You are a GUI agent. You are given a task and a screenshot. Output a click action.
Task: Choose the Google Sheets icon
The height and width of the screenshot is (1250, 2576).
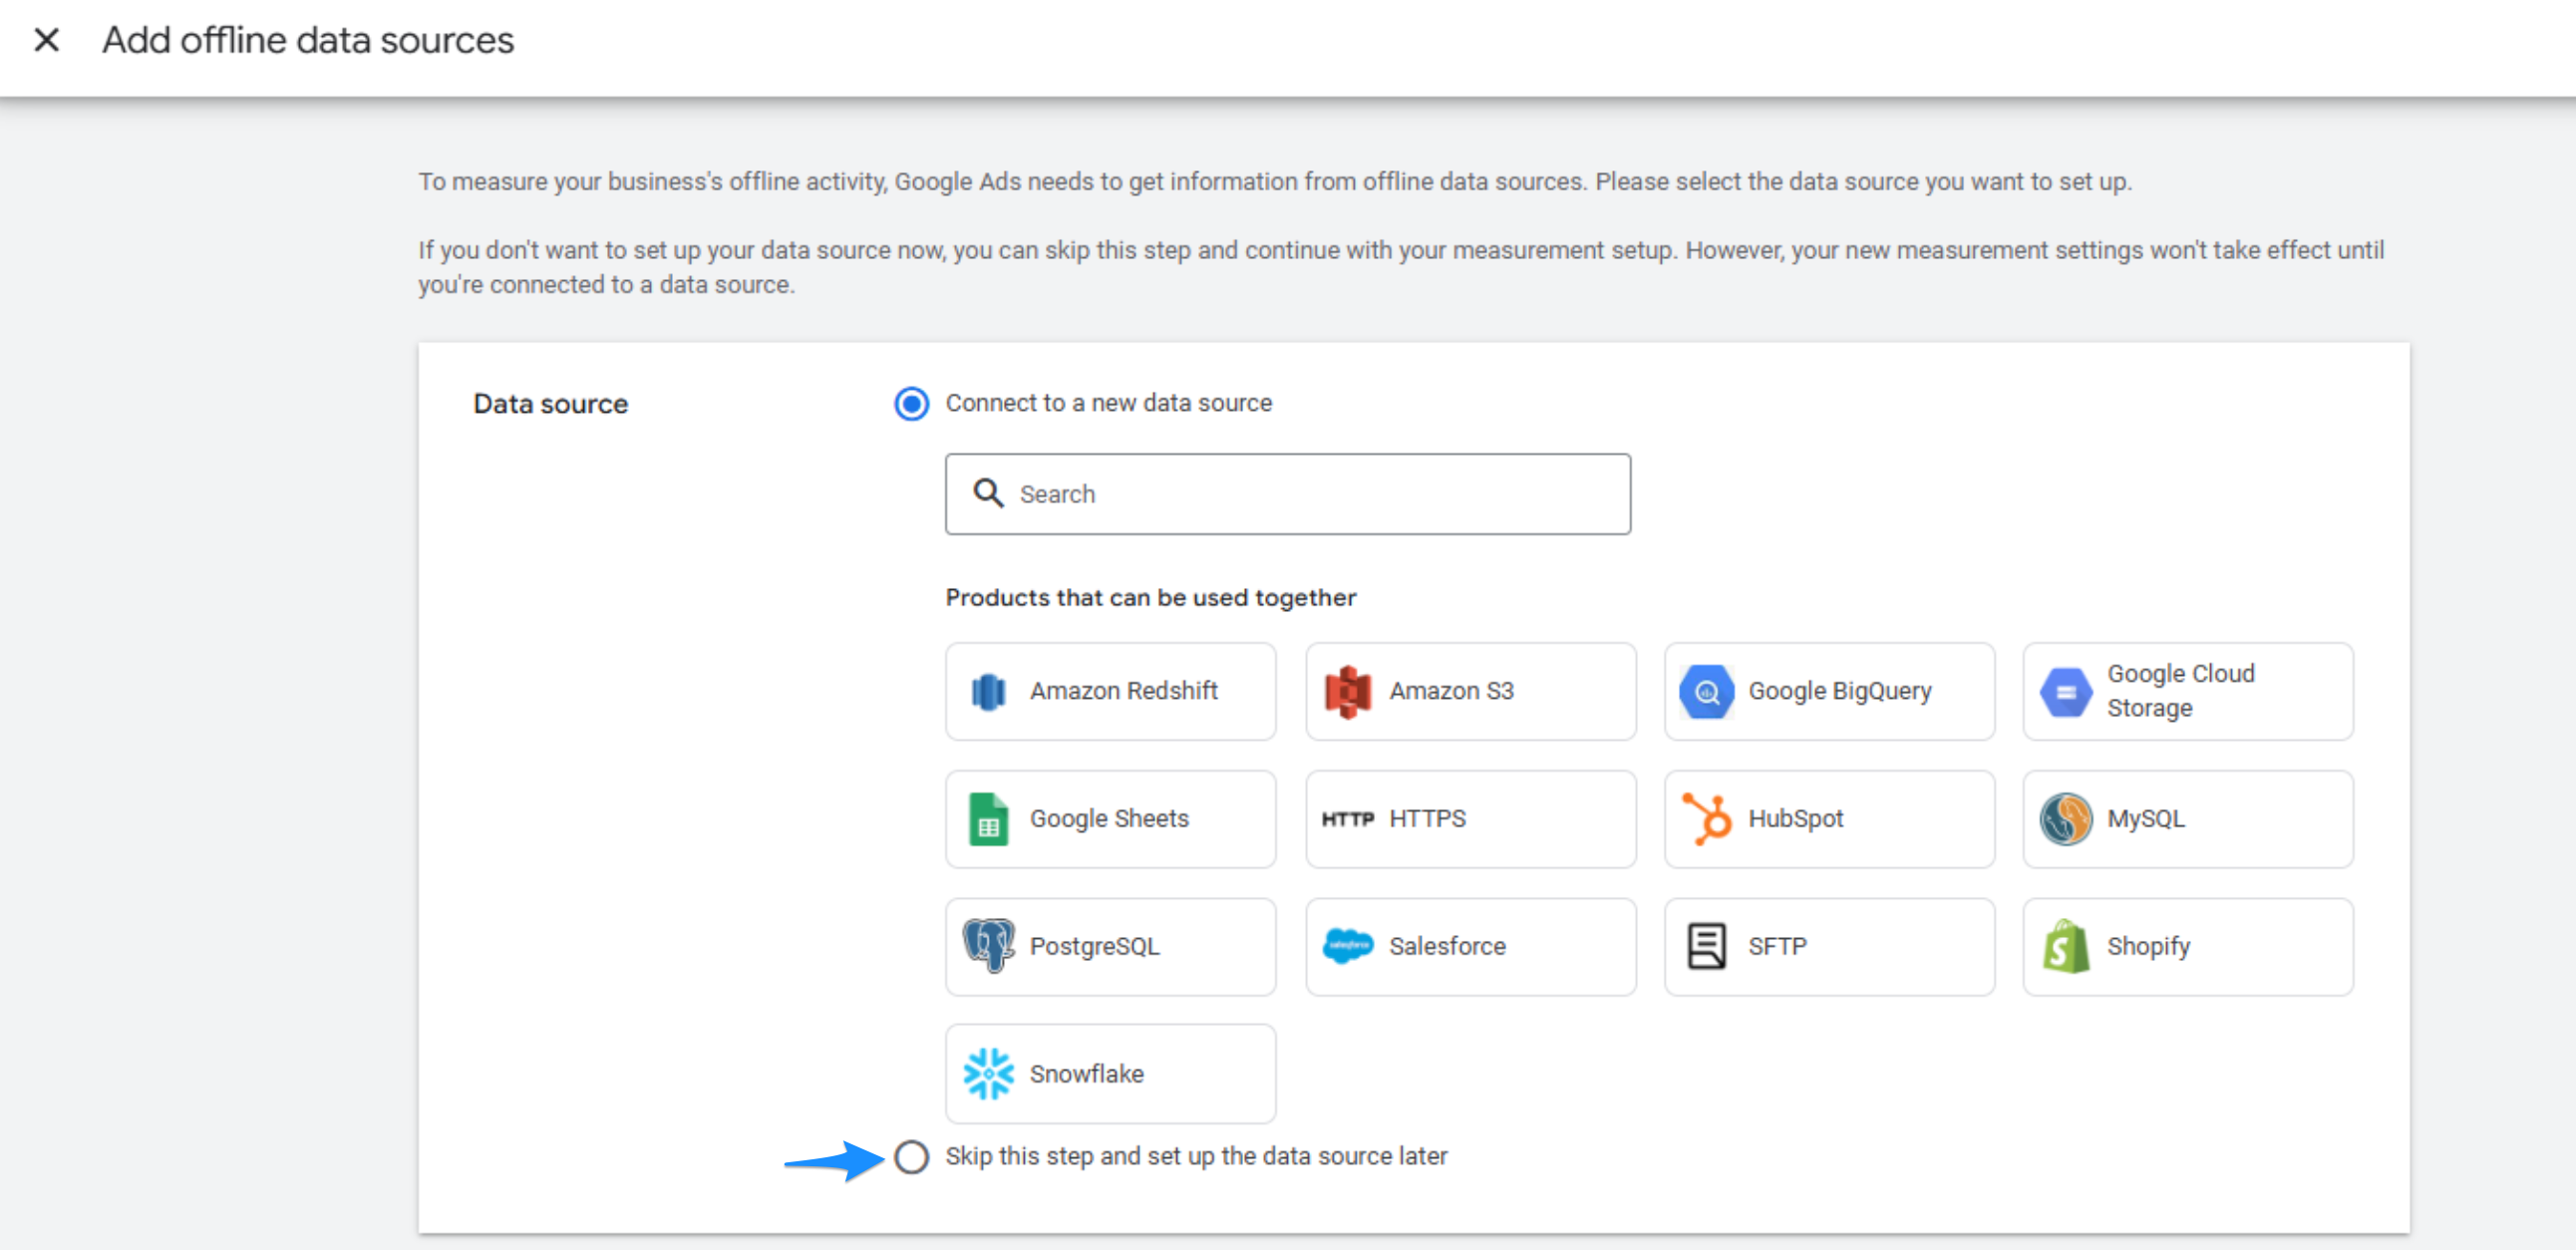988,819
